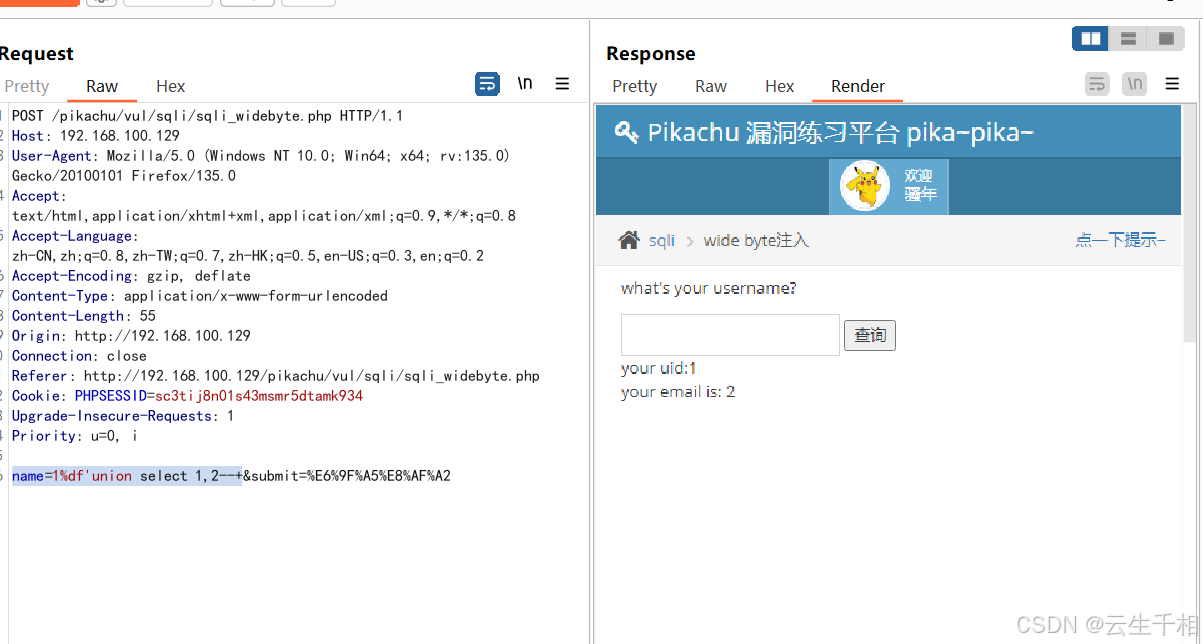Click the "your email is: 2" result text
The height and width of the screenshot is (644, 1203).
pyautogui.click(x=678, y=392)
